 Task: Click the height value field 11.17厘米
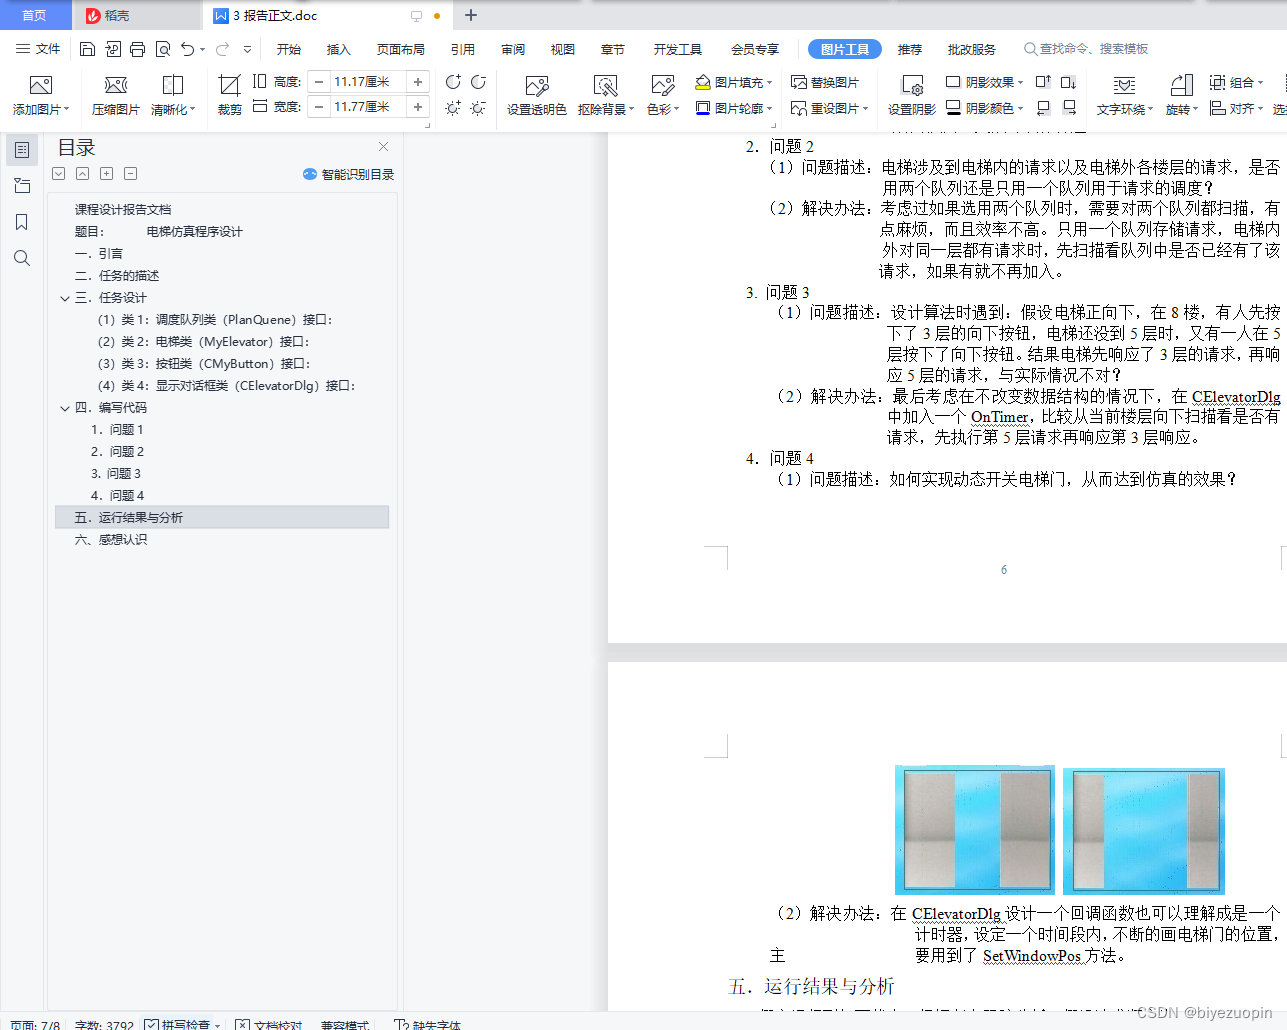tap(368, 82)
